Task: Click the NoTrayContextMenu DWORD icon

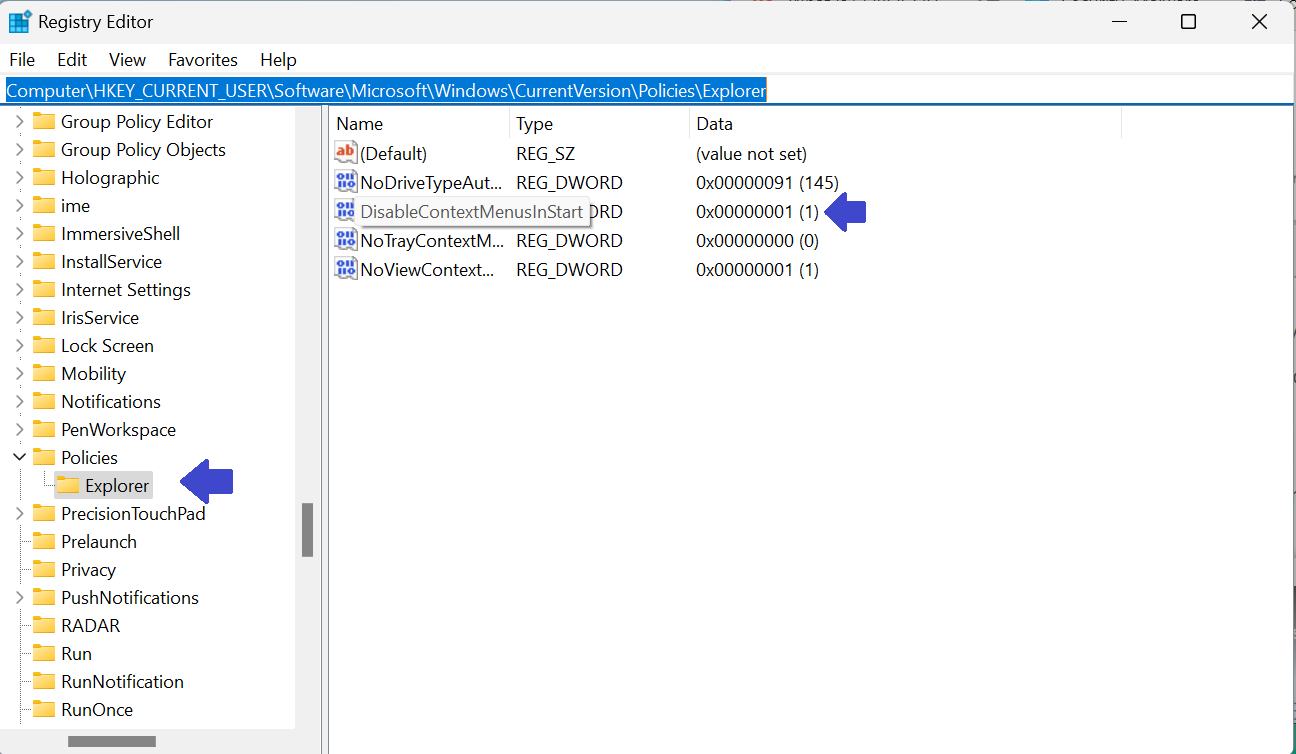Action: [x=346, y=240]
